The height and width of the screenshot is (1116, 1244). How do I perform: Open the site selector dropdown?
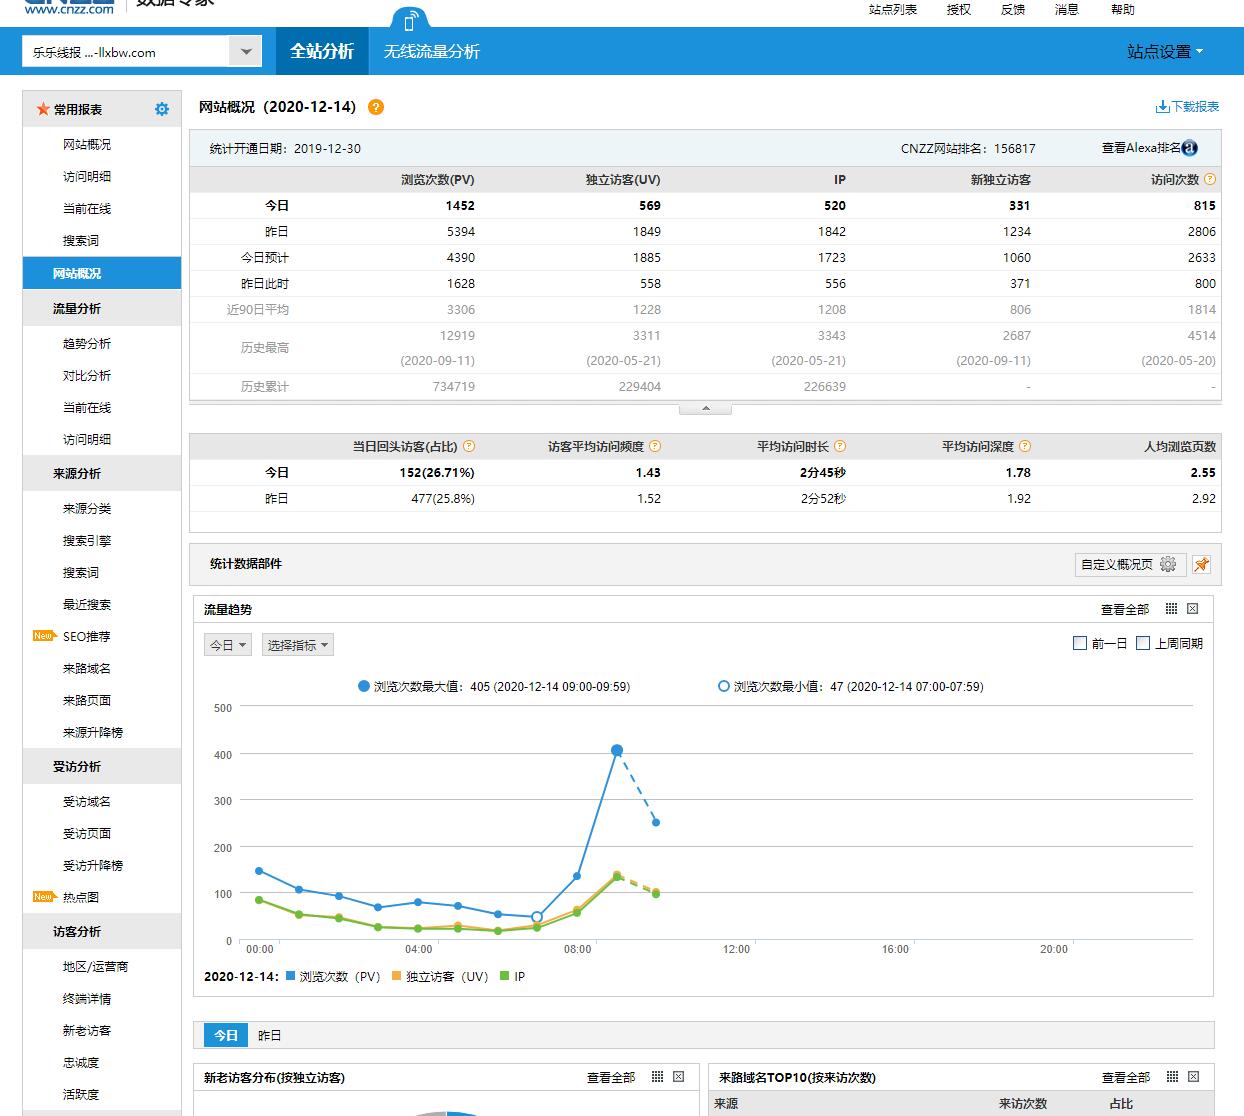[245, 52]
